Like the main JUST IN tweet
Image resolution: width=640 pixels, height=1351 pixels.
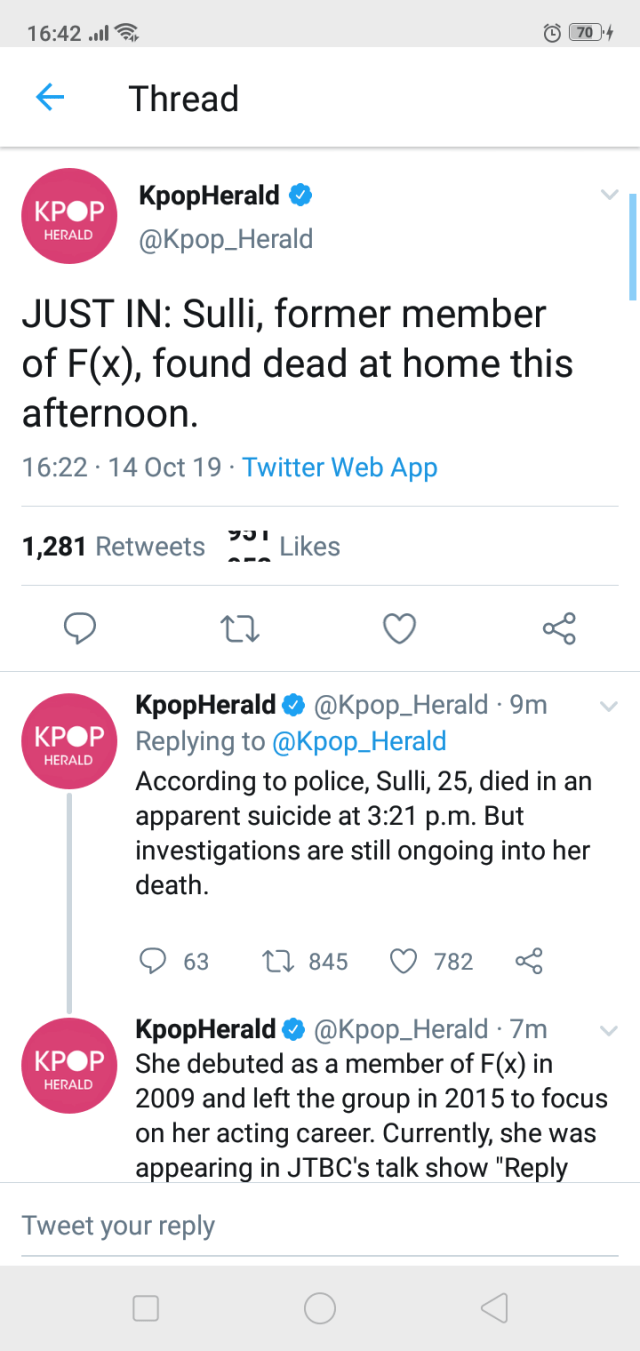point(400,628)
